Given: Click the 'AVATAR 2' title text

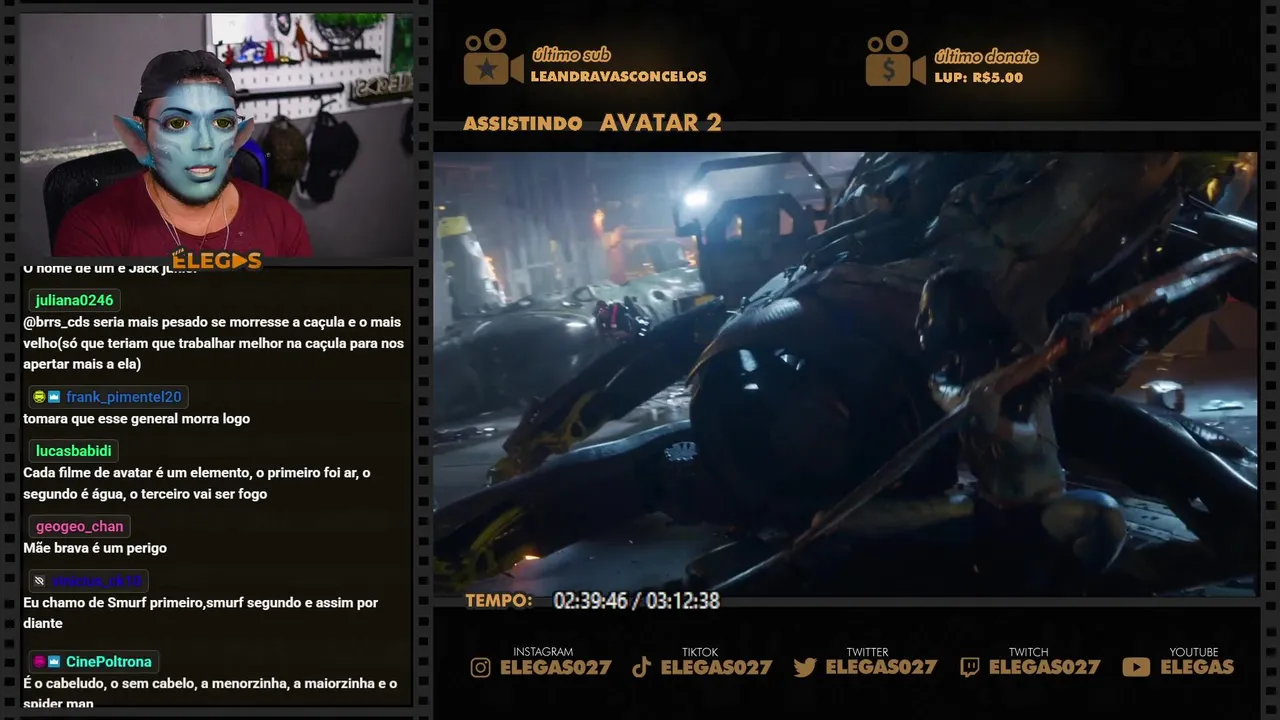Looking at the screenshot, I should [x=661, y=123].
